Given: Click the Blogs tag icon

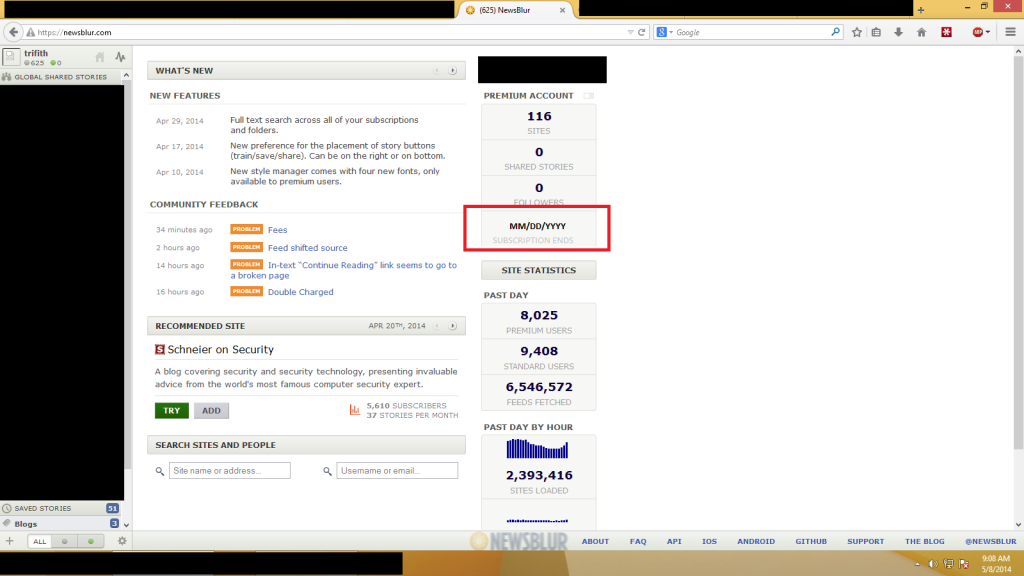Looking at the screenshot, I should [7, 524].
